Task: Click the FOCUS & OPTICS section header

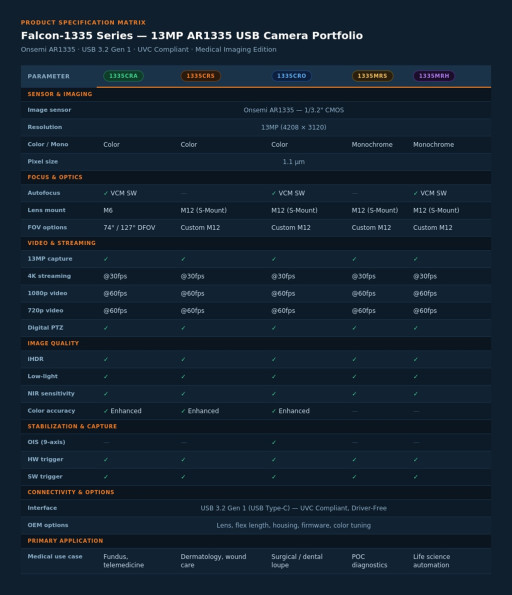Action: [55, 177]
